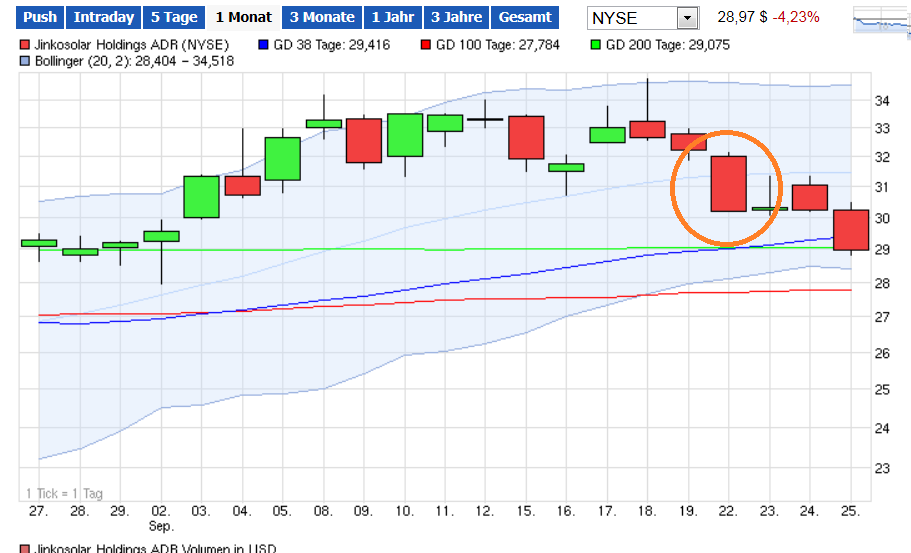Click the 02. Sep date axis label
The image size is (911, 553).
pyautogui.click(x=161, y=518)
